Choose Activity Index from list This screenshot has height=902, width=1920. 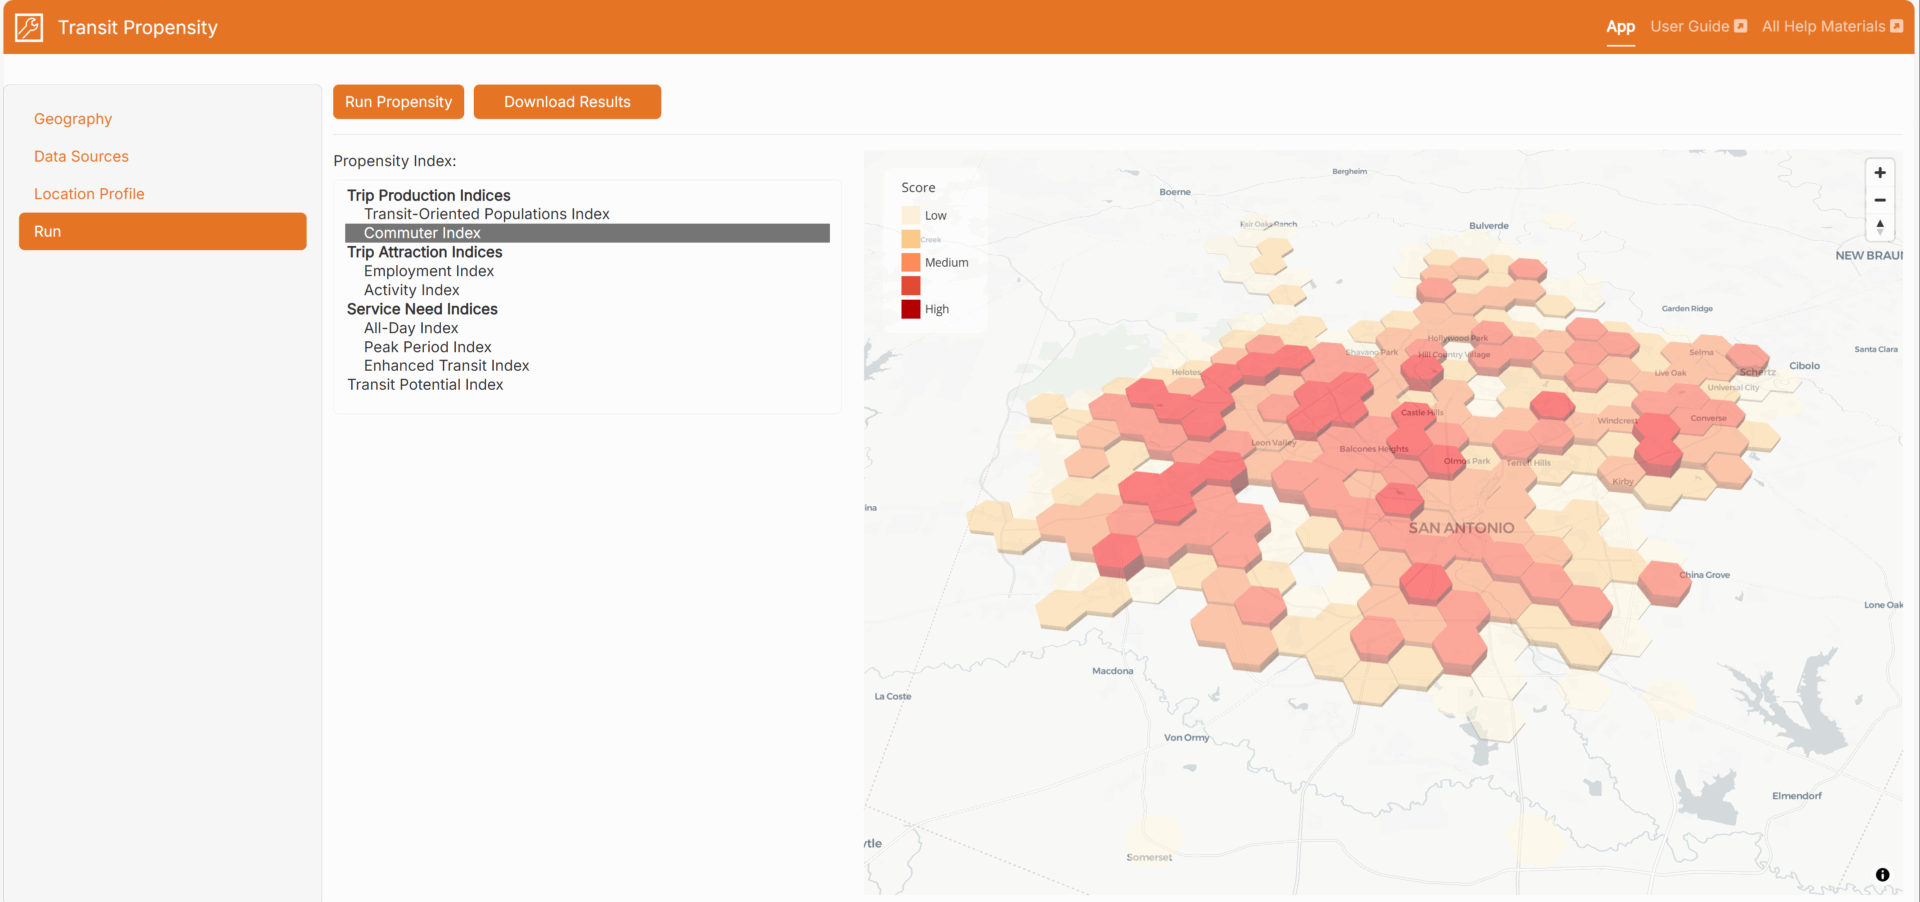tap(411, 290)
